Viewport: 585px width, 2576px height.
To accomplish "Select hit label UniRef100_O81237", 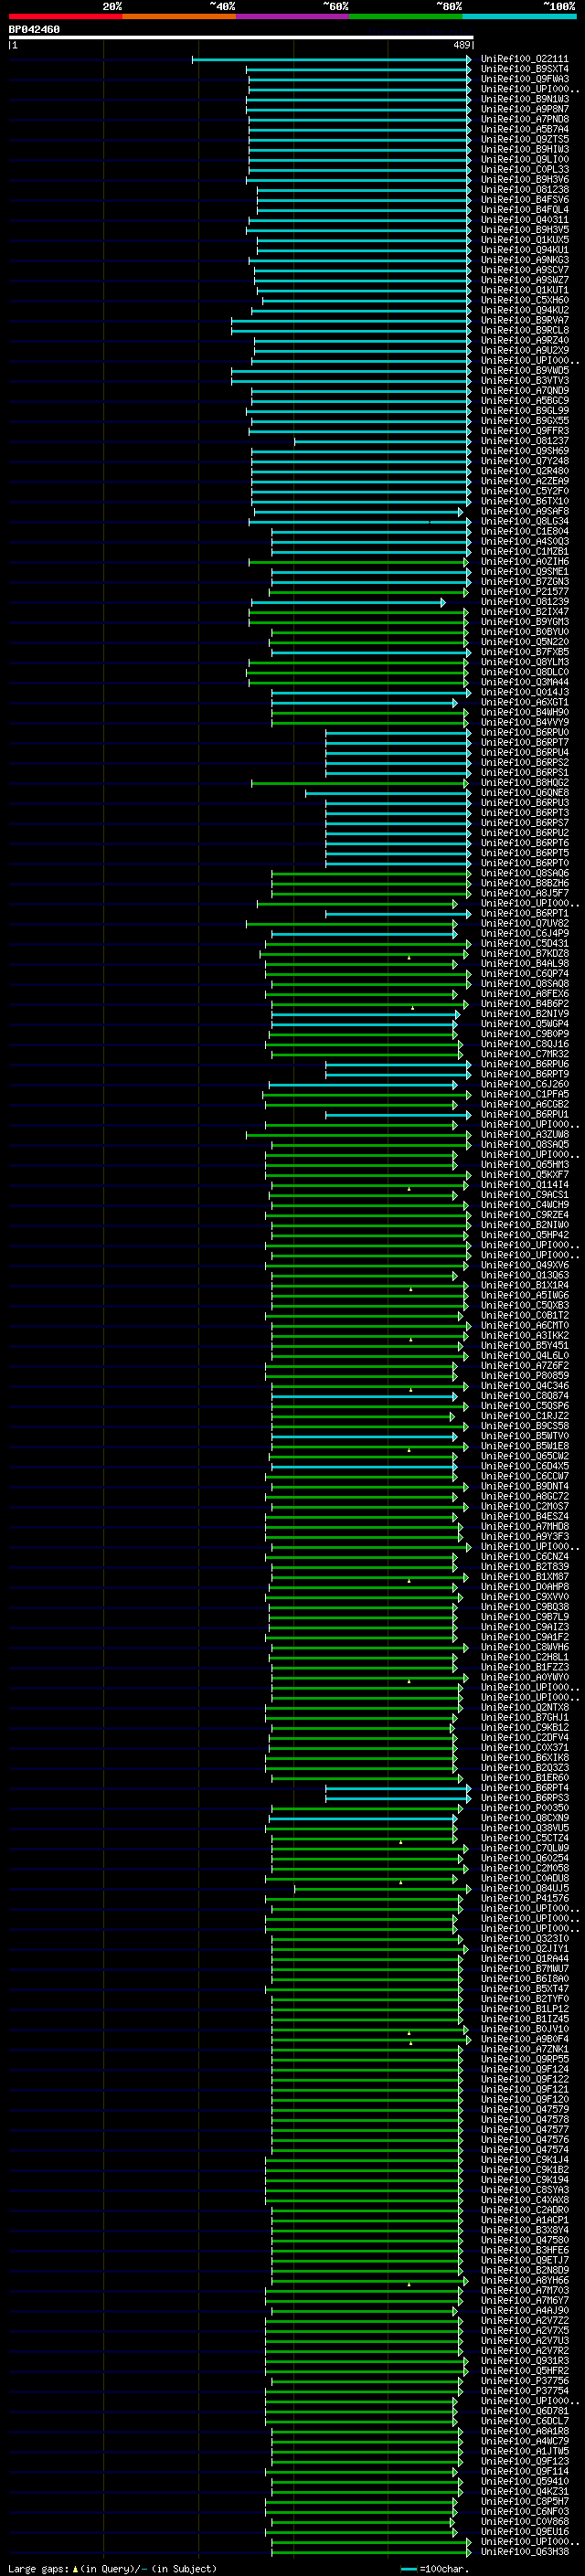I will tap(524, 441).
